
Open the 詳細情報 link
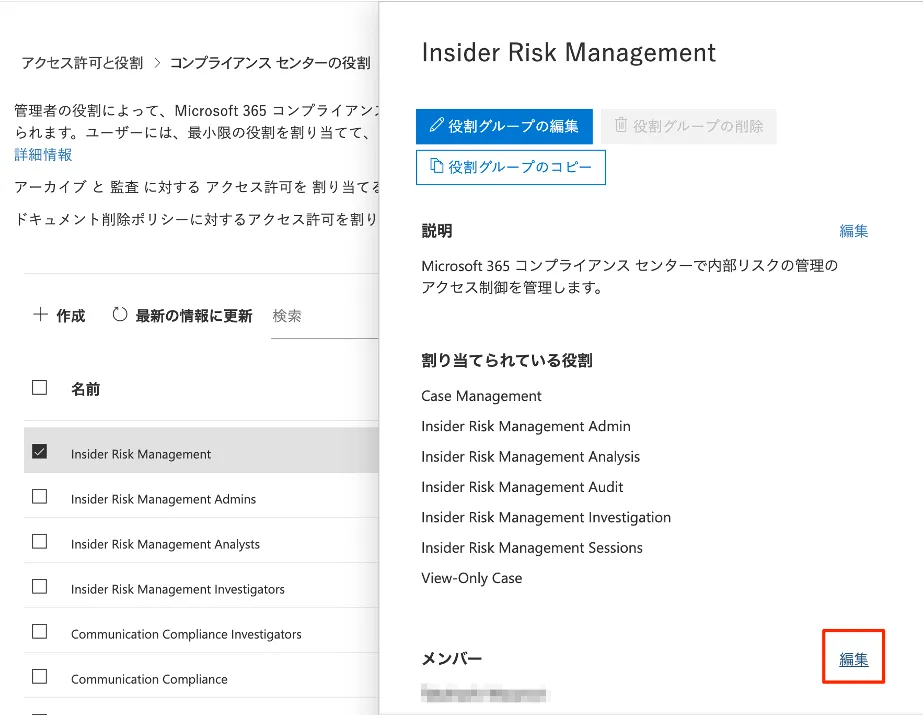pos(43,155)
